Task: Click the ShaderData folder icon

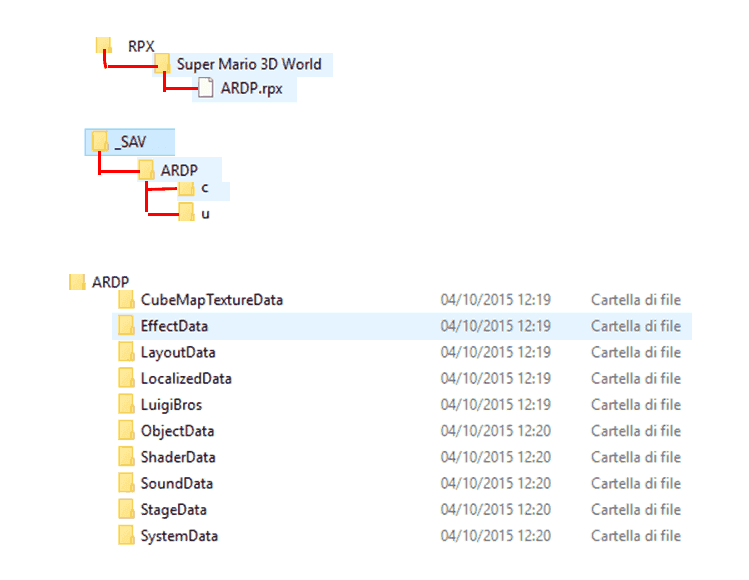Action: 126,457
